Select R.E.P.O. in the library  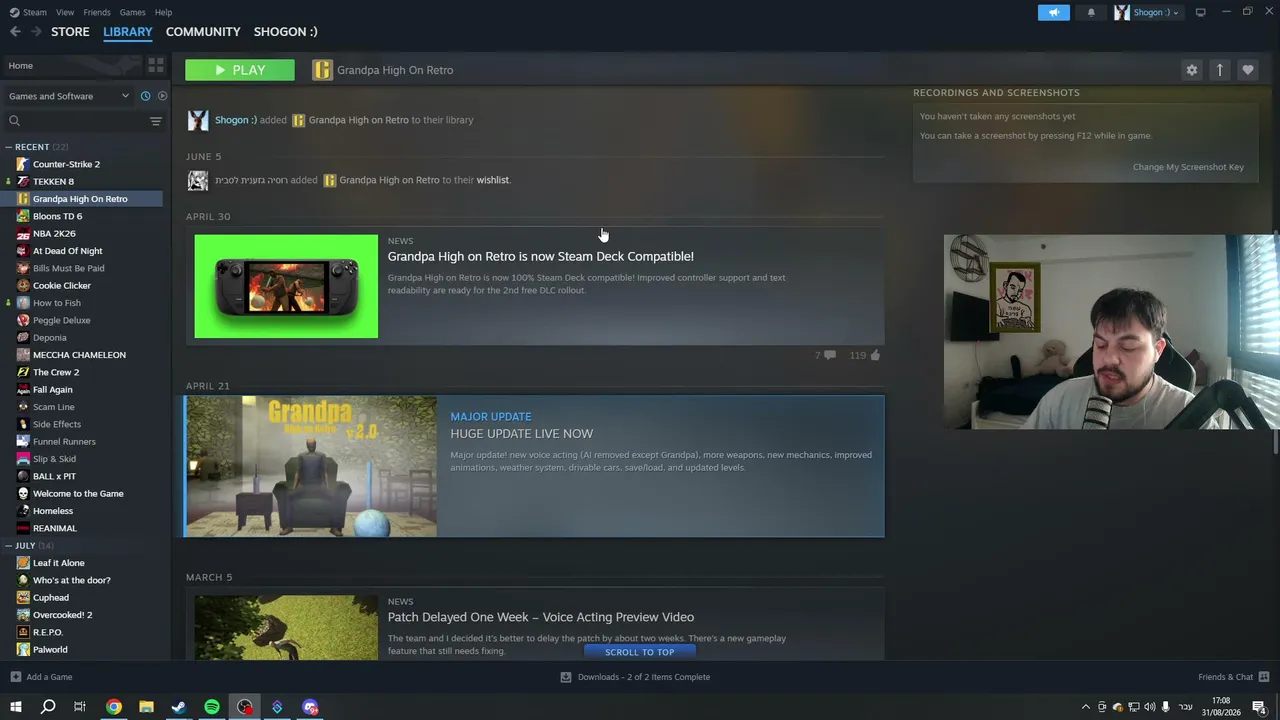click(48, 632)
